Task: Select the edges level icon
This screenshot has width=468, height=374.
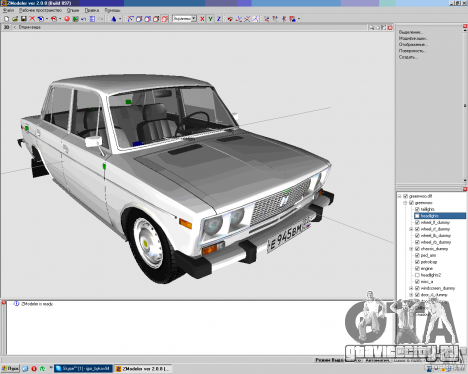Action: click(x=139, y=19)
